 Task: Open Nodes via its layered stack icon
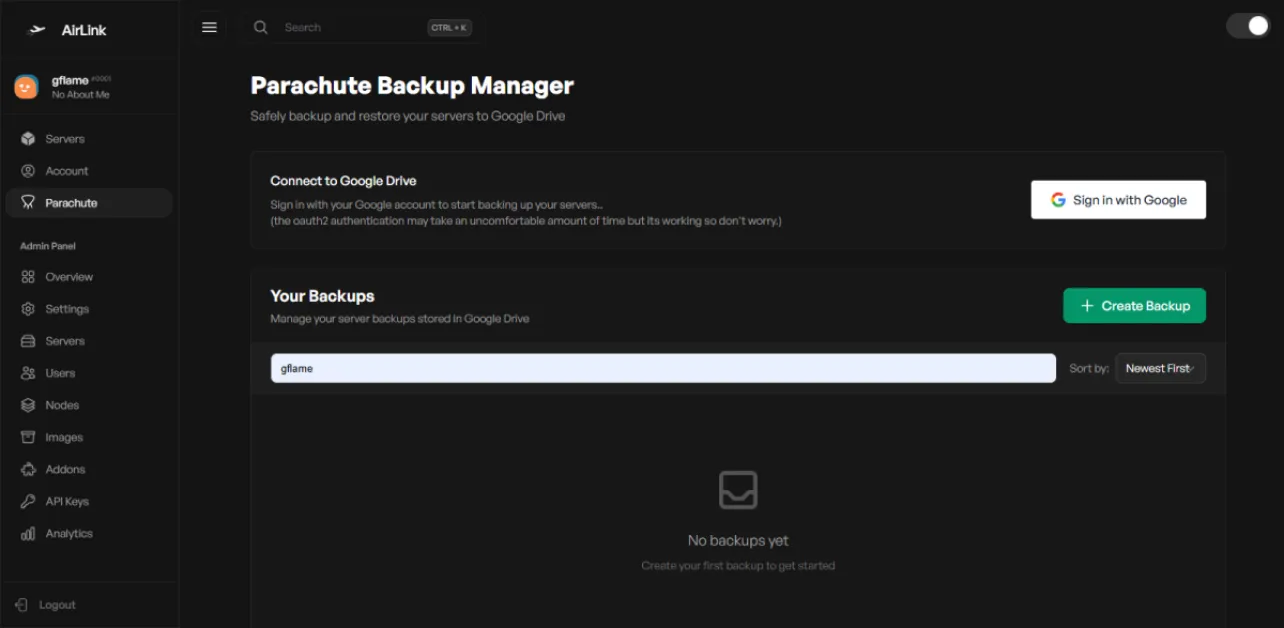pyautogui.click(x=28, y=405)
